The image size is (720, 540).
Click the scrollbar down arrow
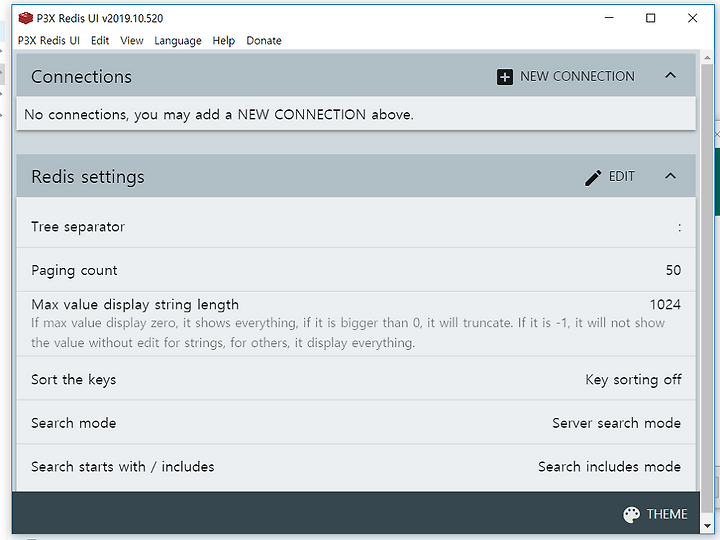707,526
